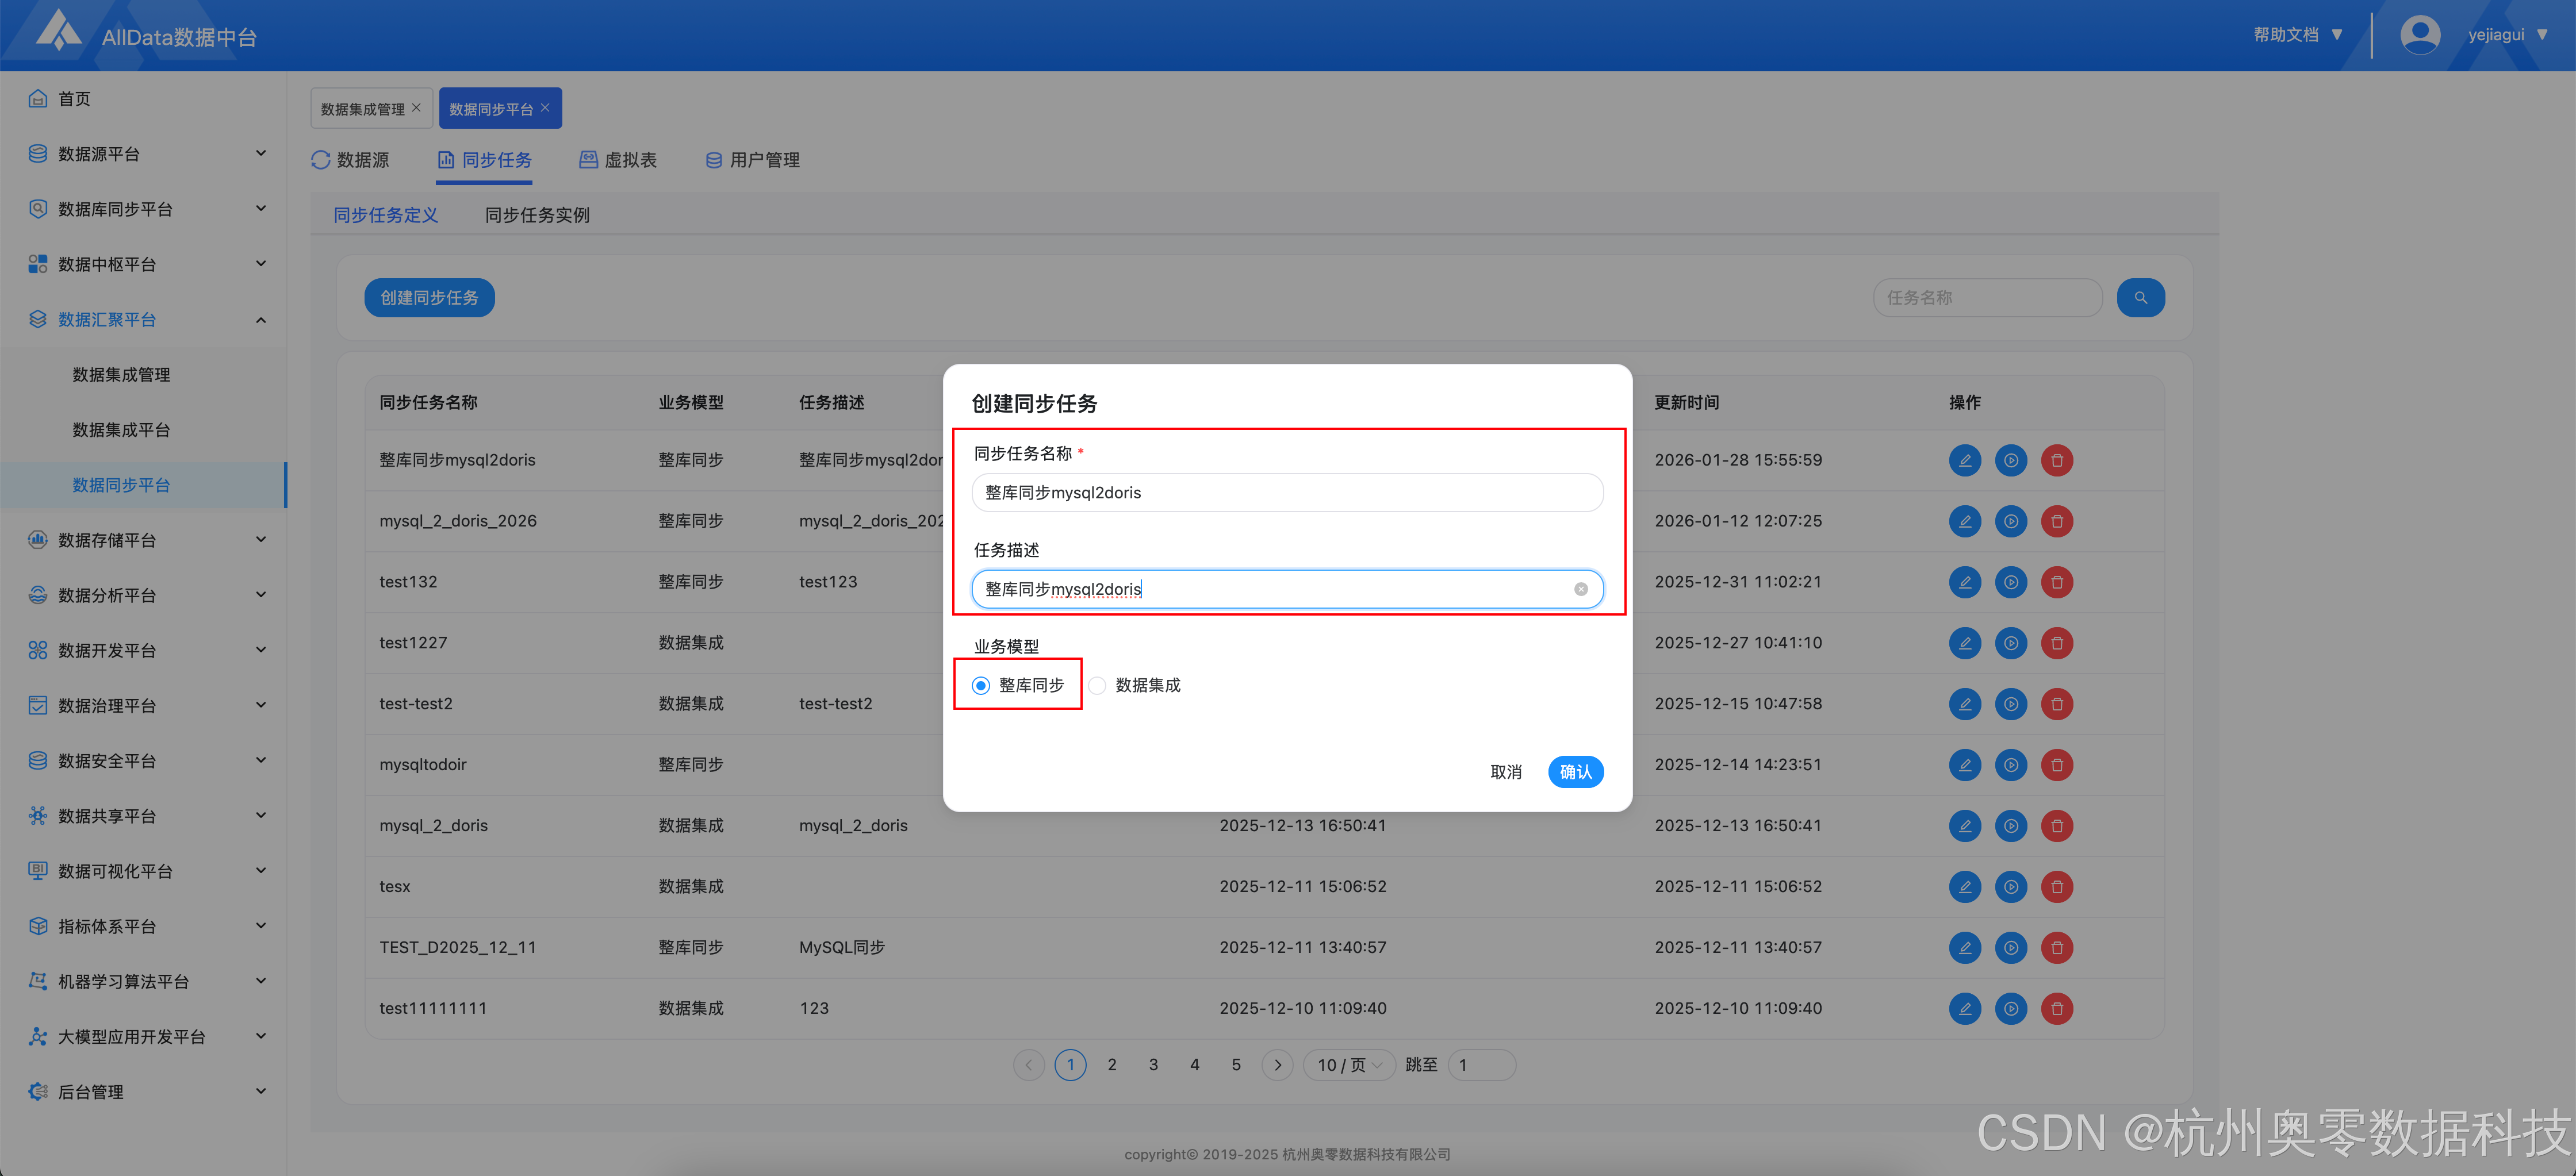Select the 整库同步 radio option
The image size is (2576, 1176).
(981, 685)
